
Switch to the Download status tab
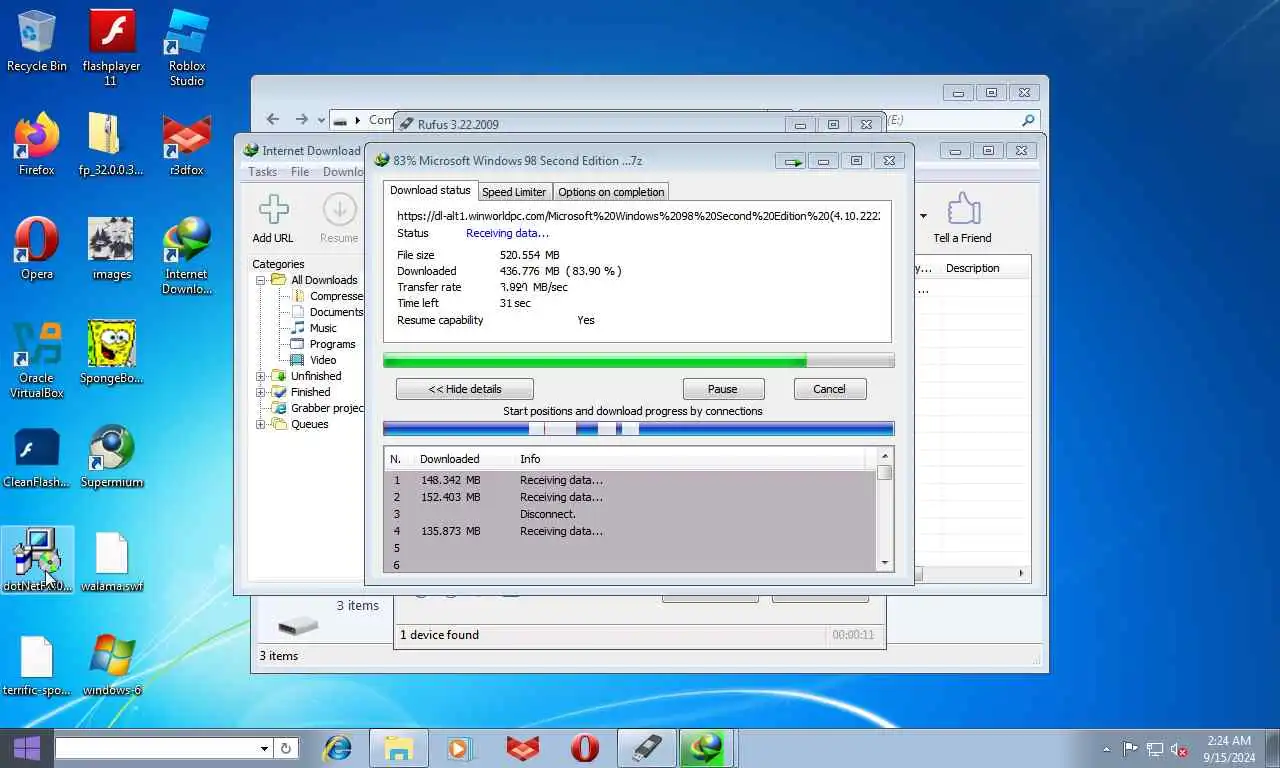[x=430, y=190]
